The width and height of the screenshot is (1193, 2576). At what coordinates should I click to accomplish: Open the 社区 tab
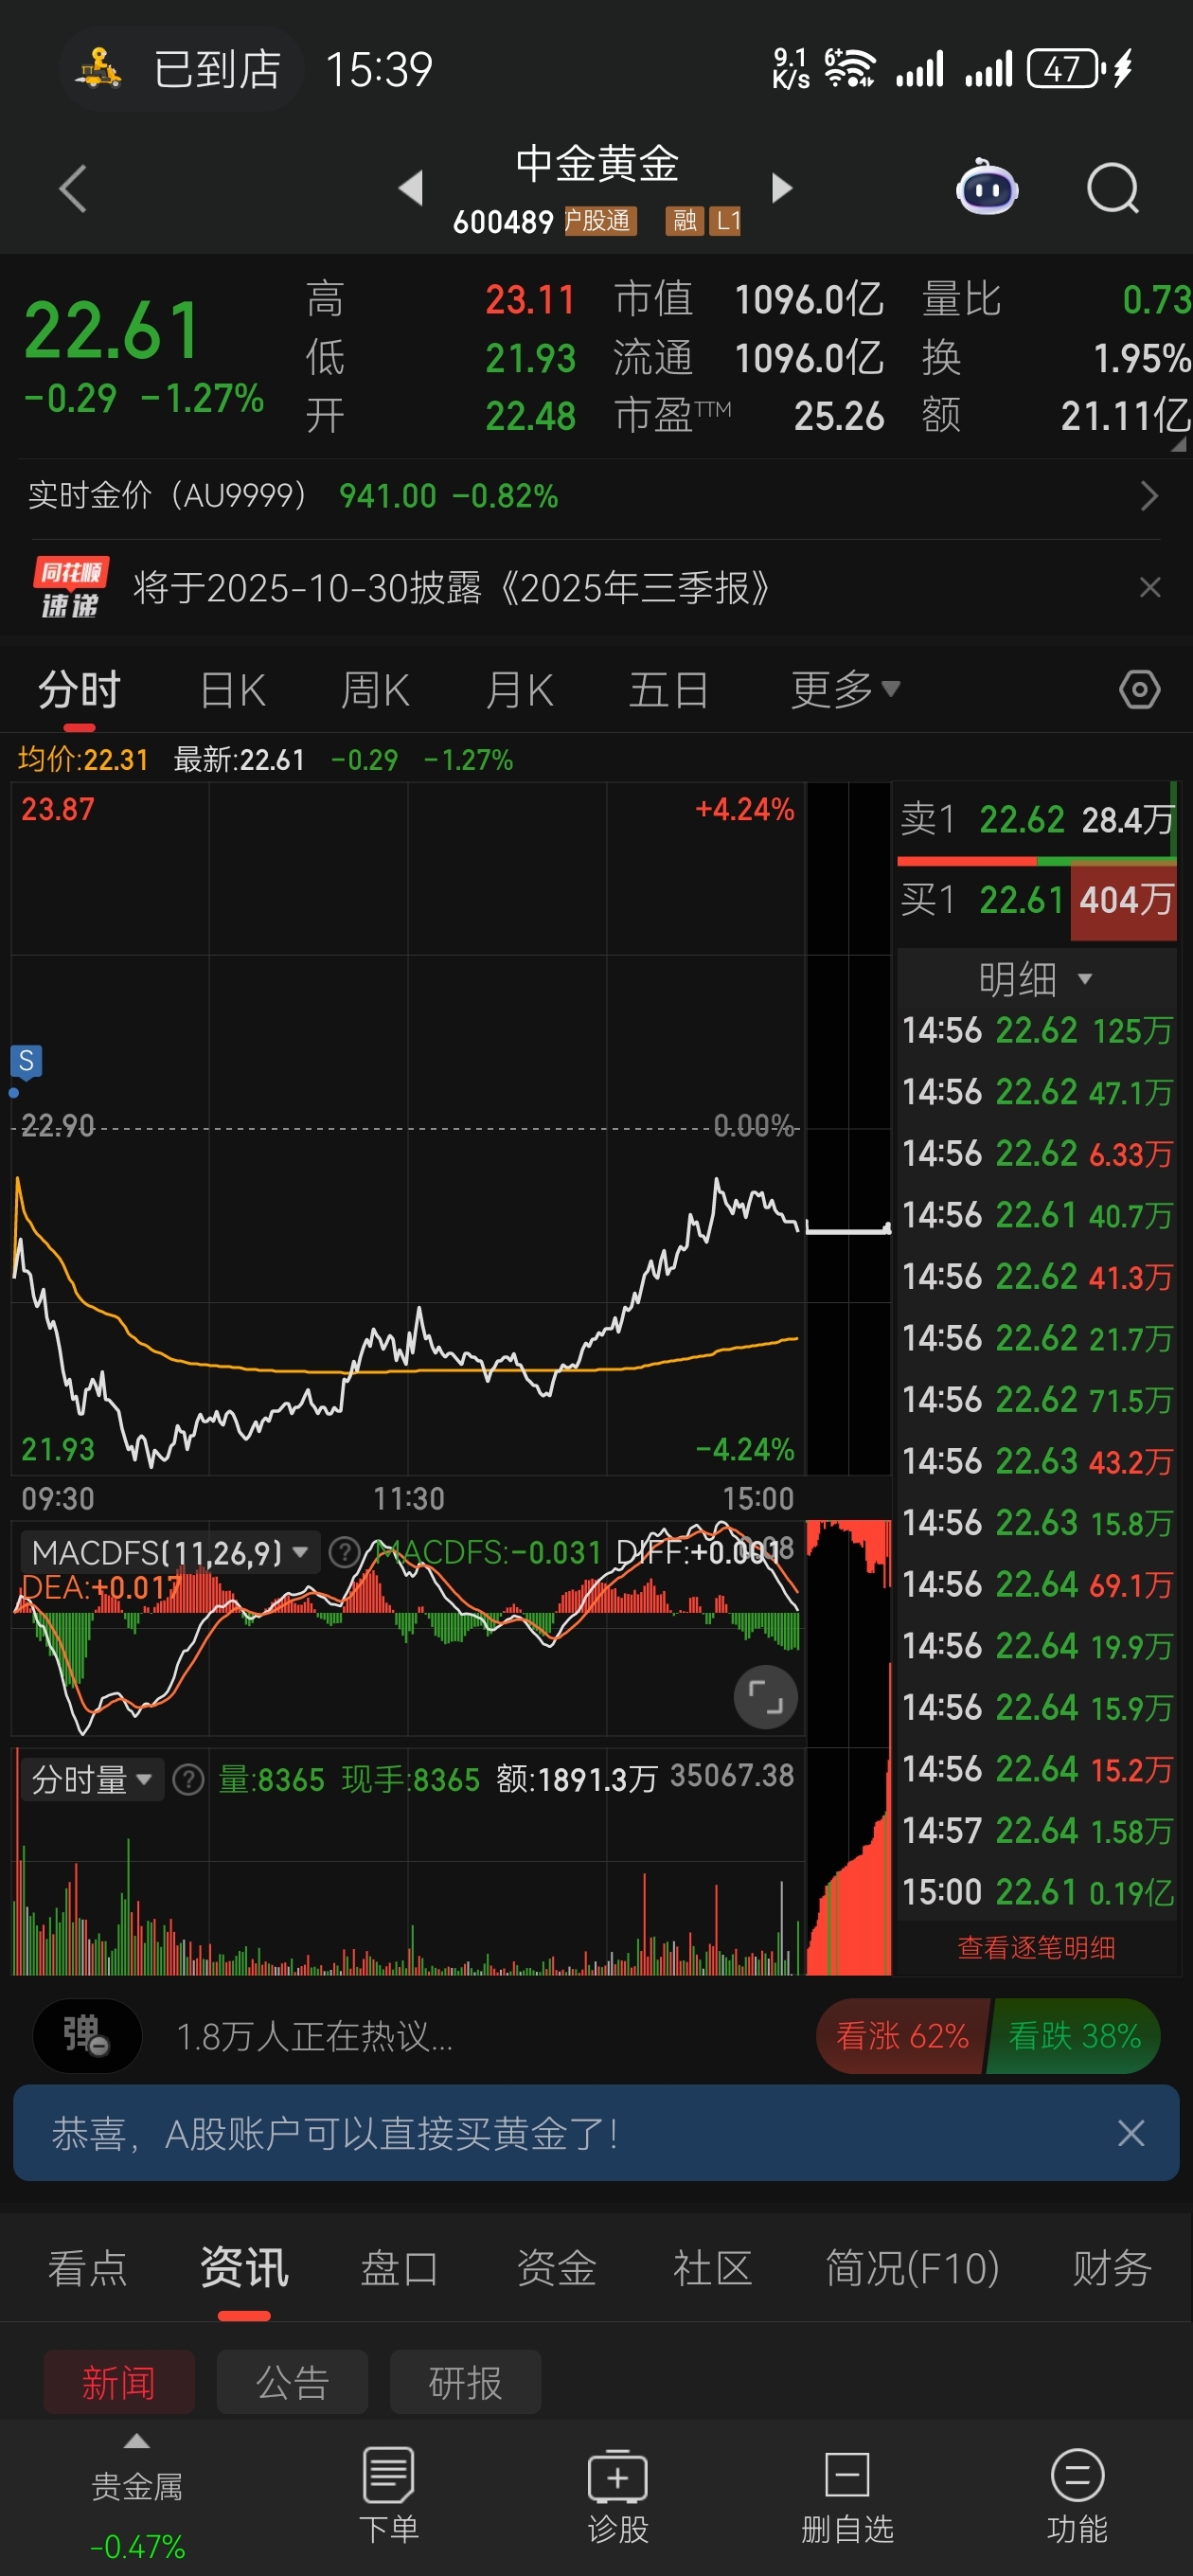(x=712, y=2268)
